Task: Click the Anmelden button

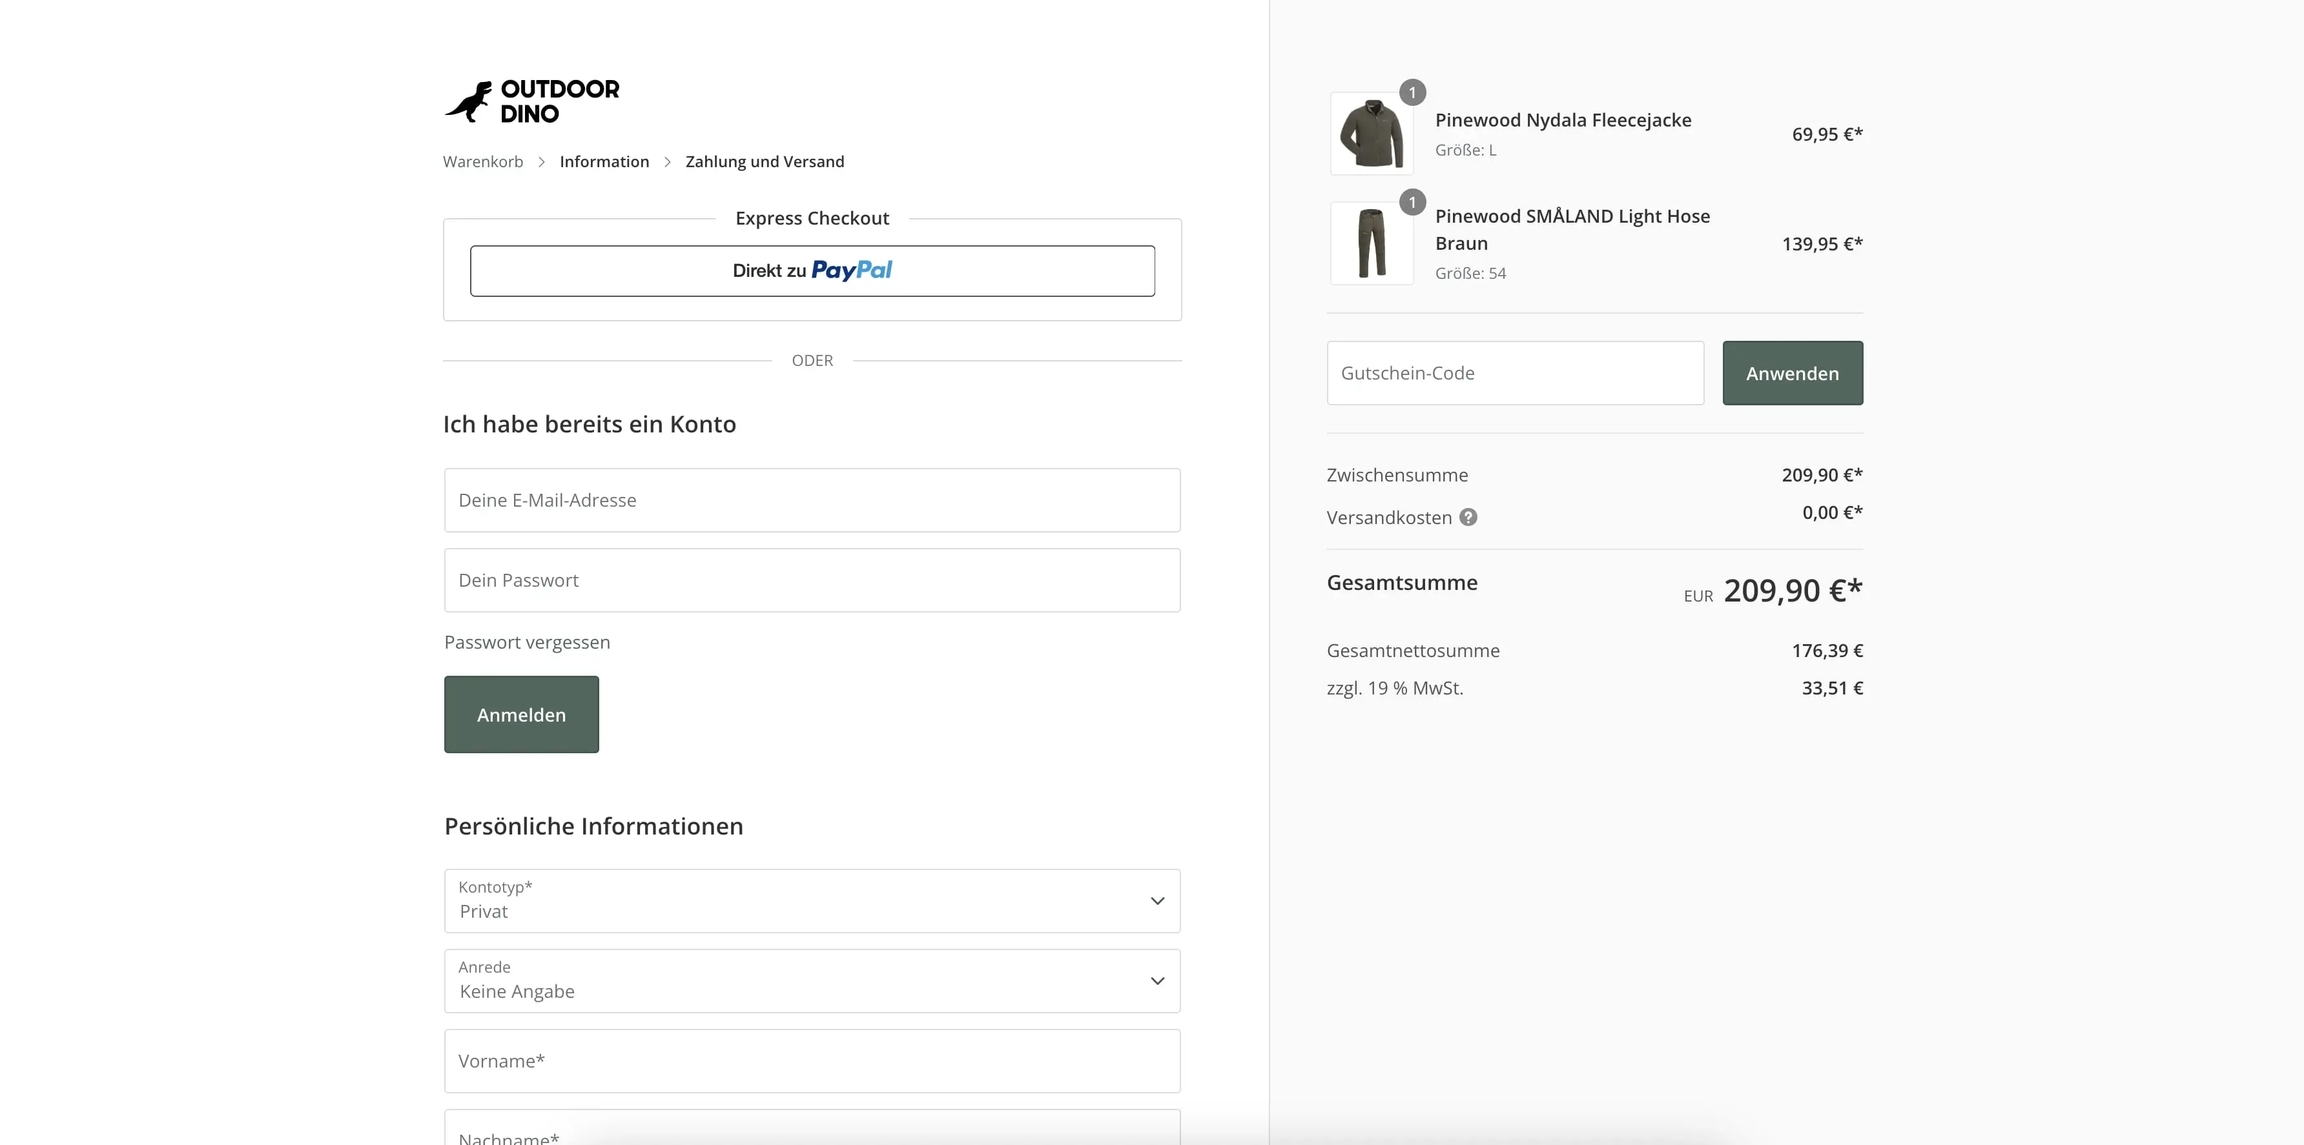Action: 521,714
